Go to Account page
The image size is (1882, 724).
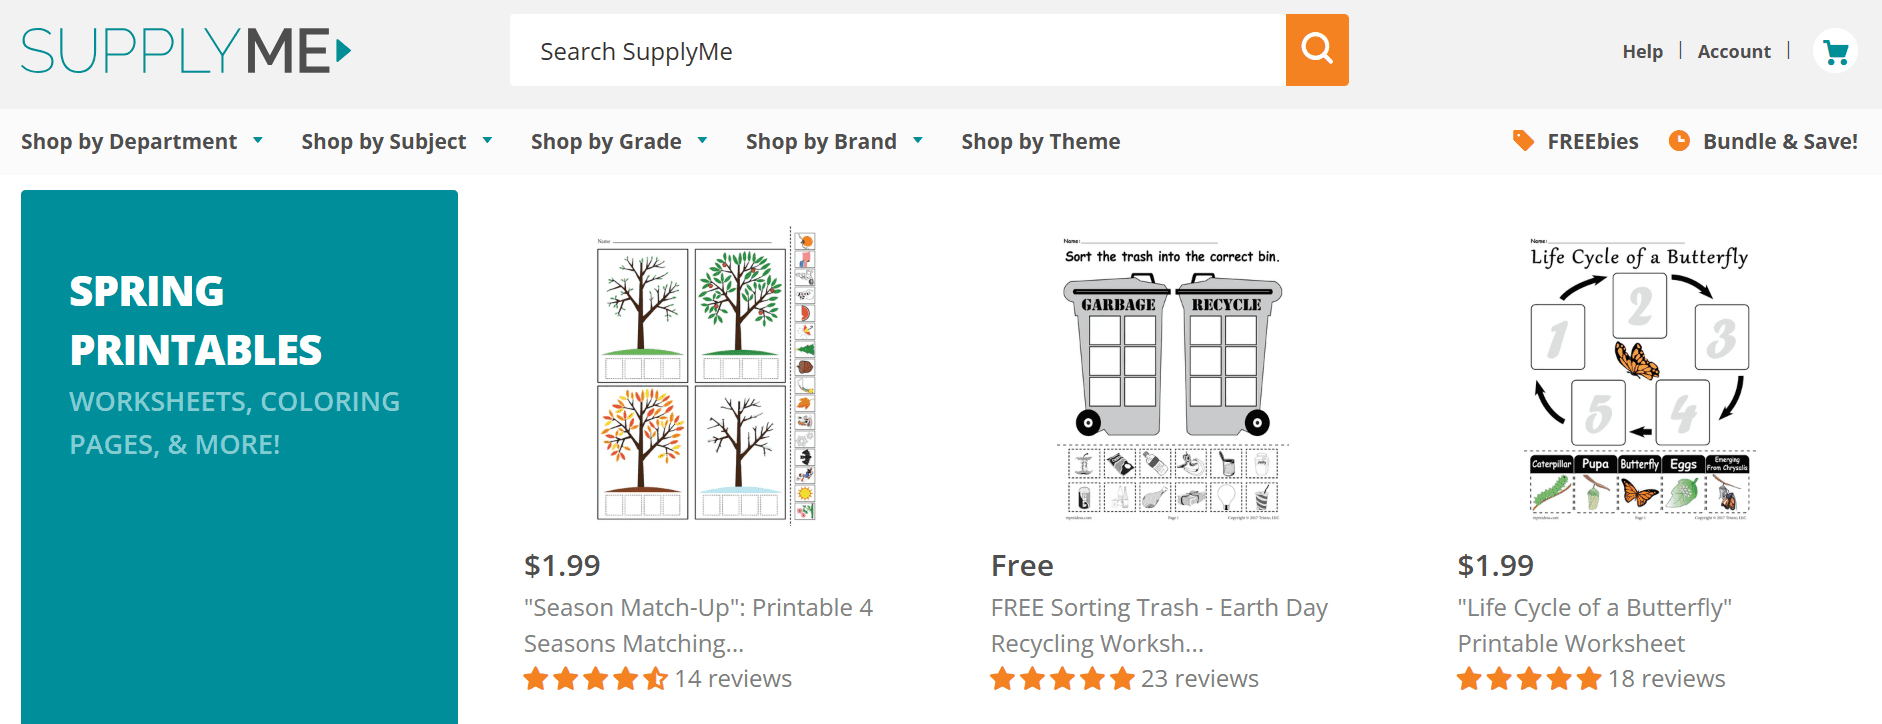click(1734, 51)
